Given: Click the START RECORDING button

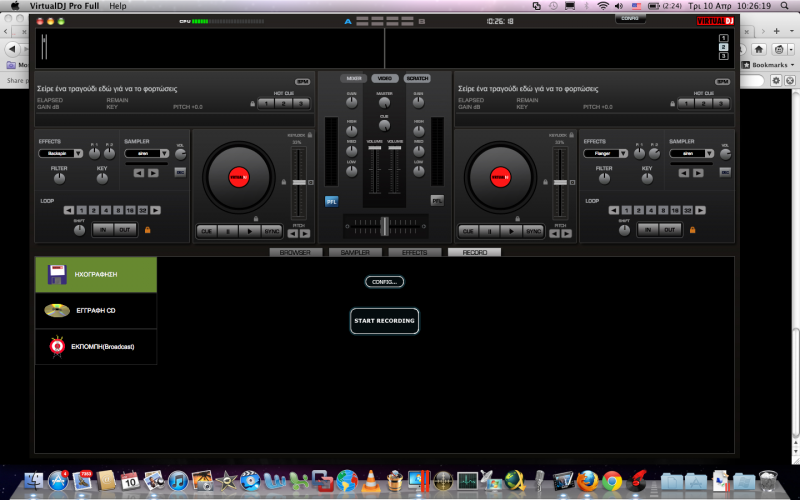Looking at the screenshot, I should pyautogui.click(x=384, y=321).
